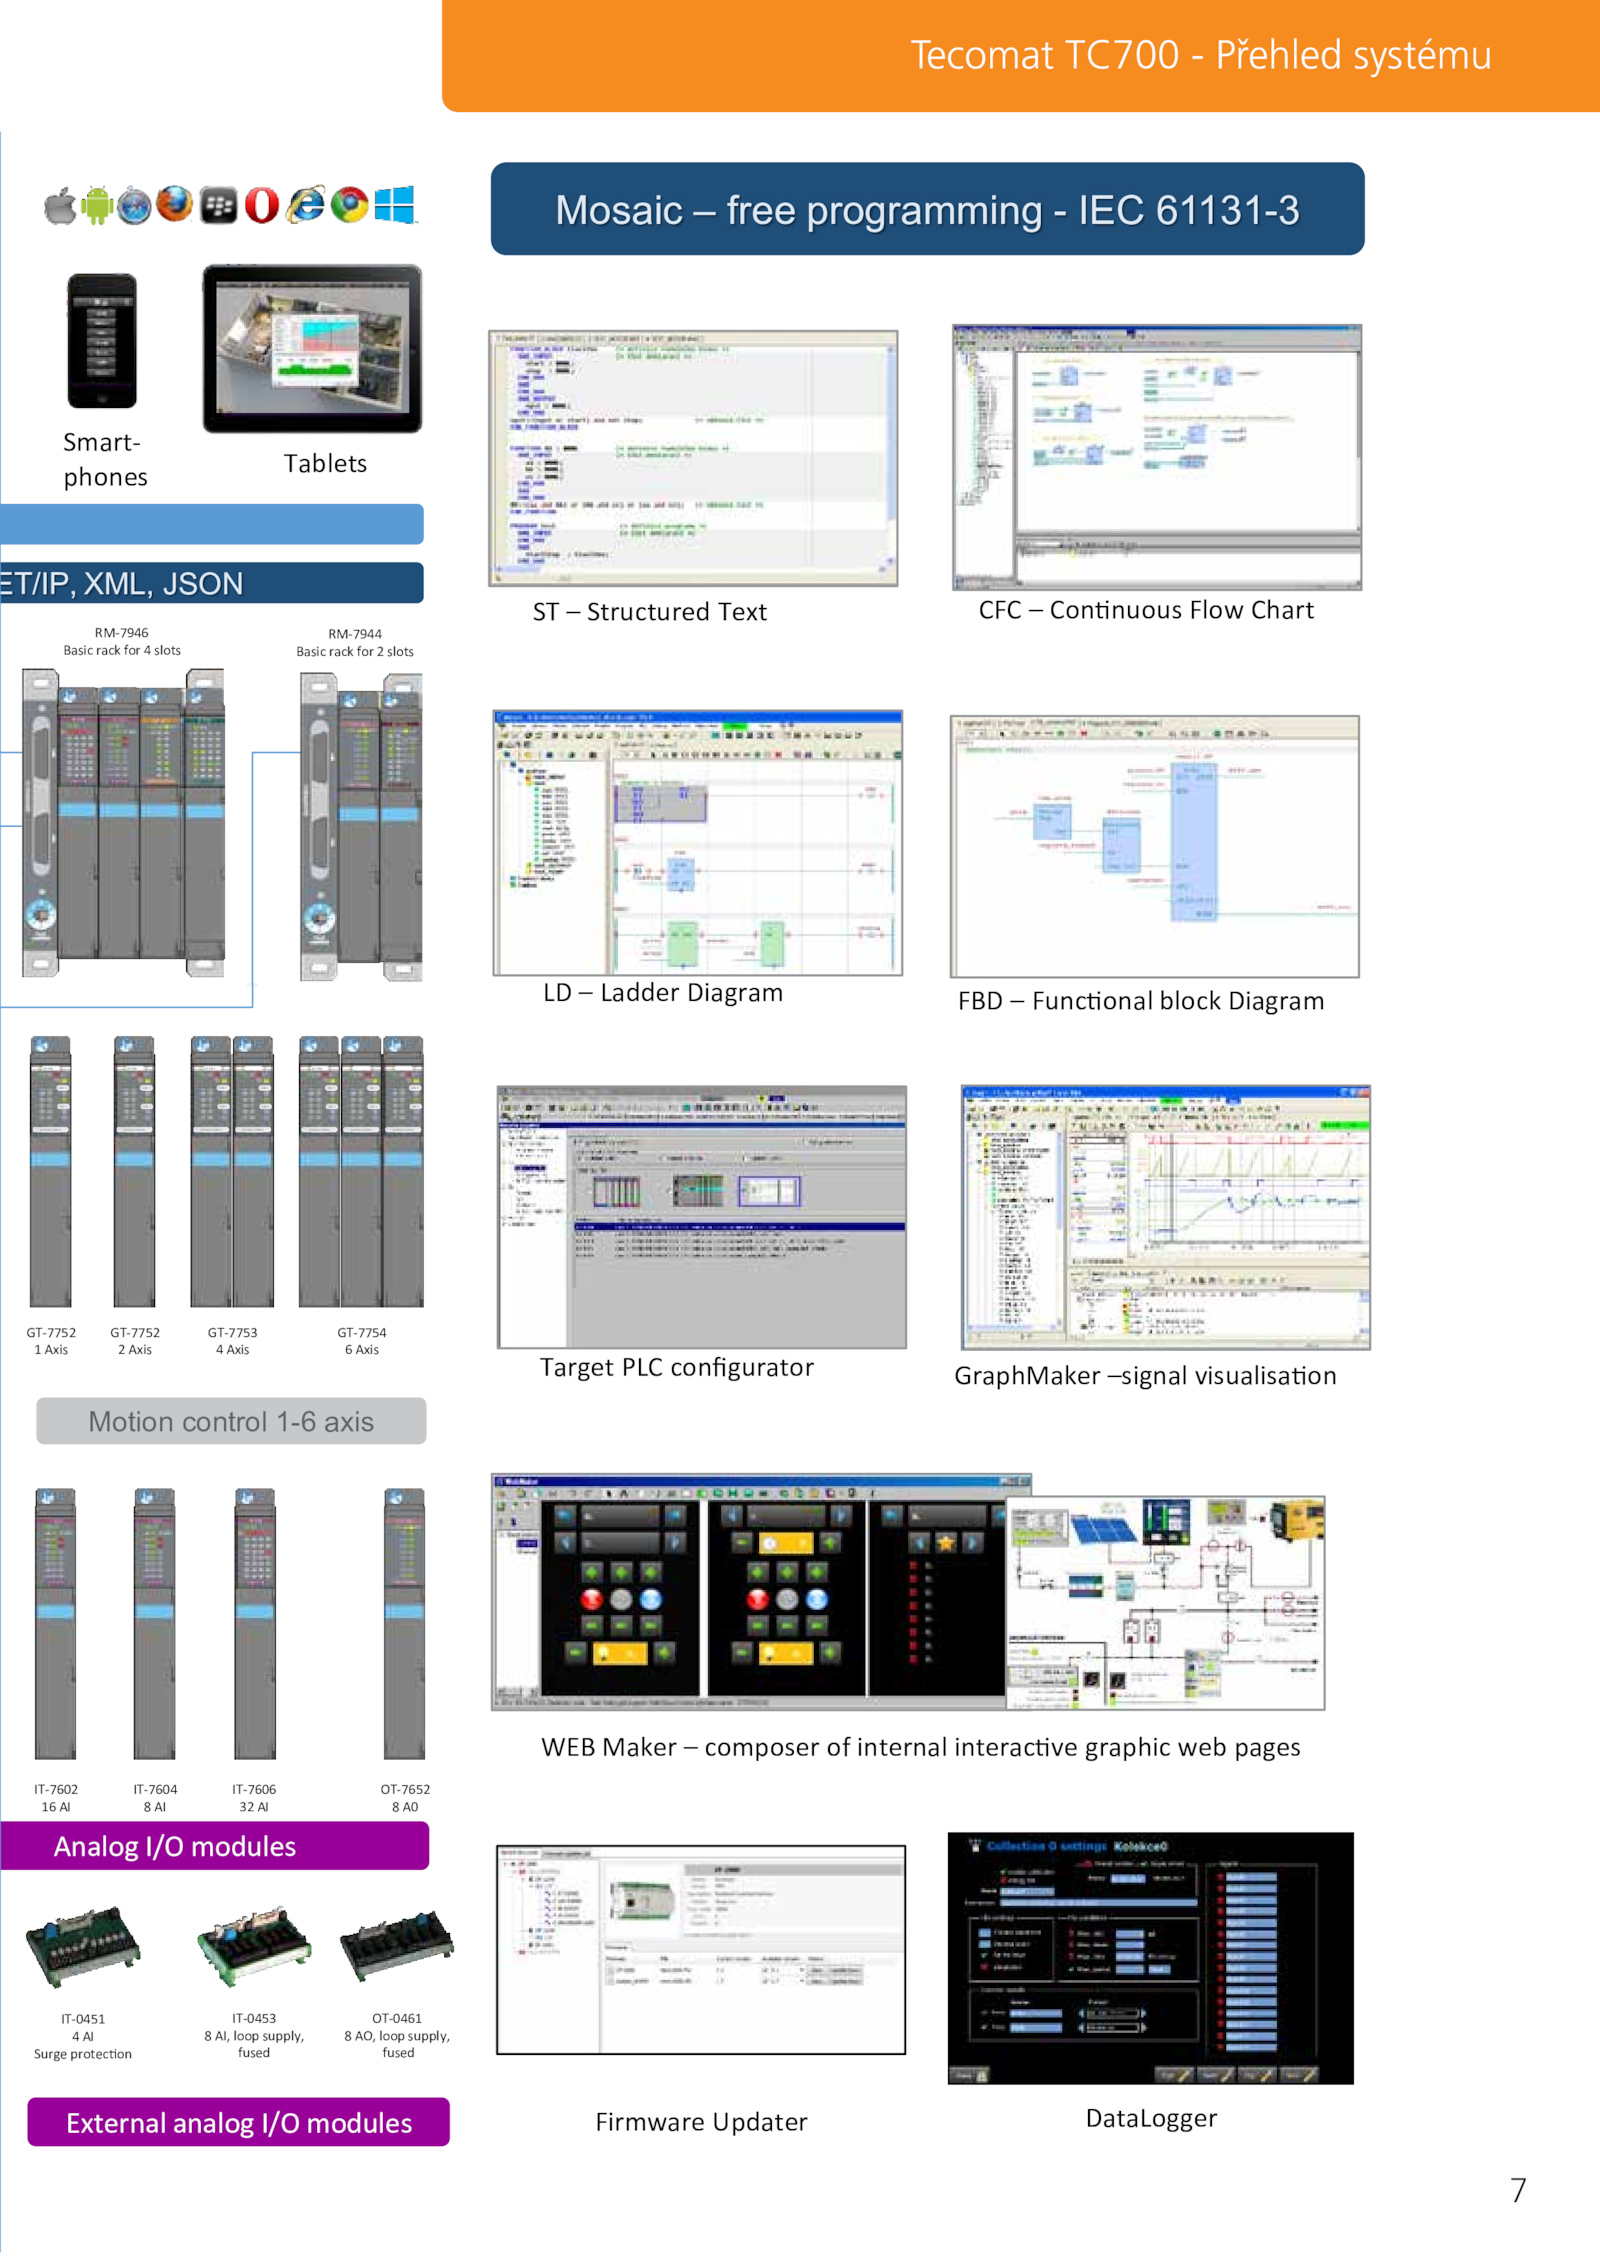Select the GT-7754 6 Axis module
Image resolution: width=1600 pixels, height=2263 pixels.
(x=361, y=1171)
